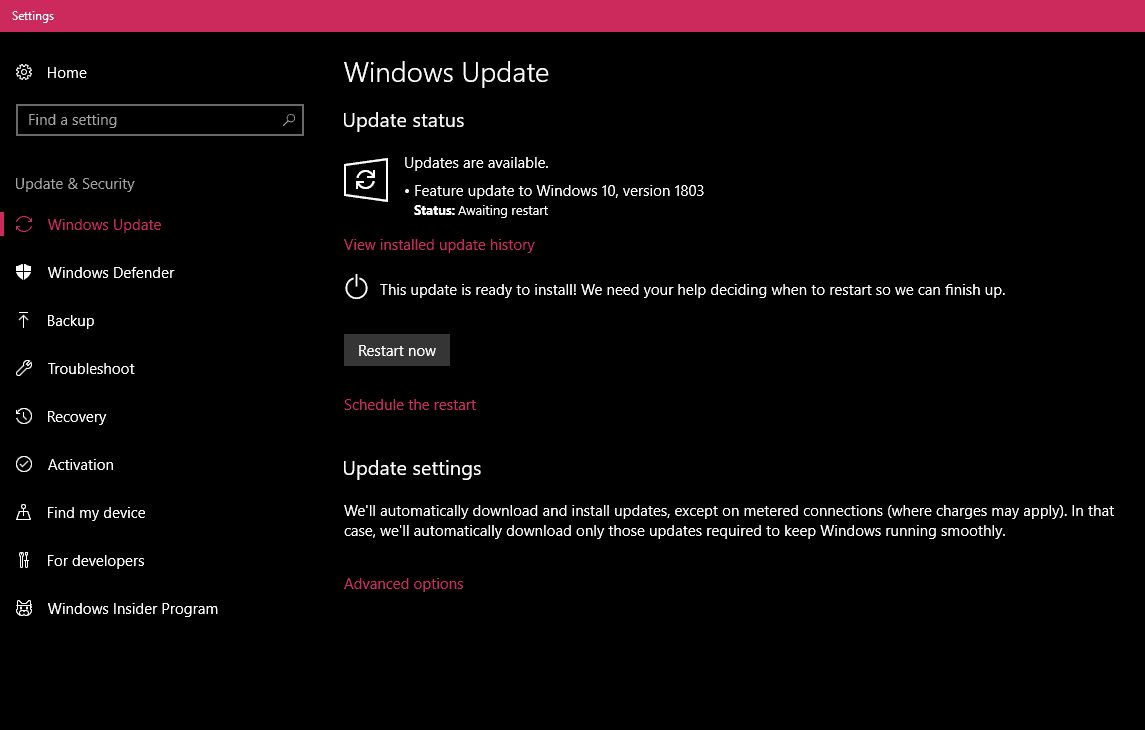Click the Find my device person icon
The image size is (1145, 730).
(23, 512)
